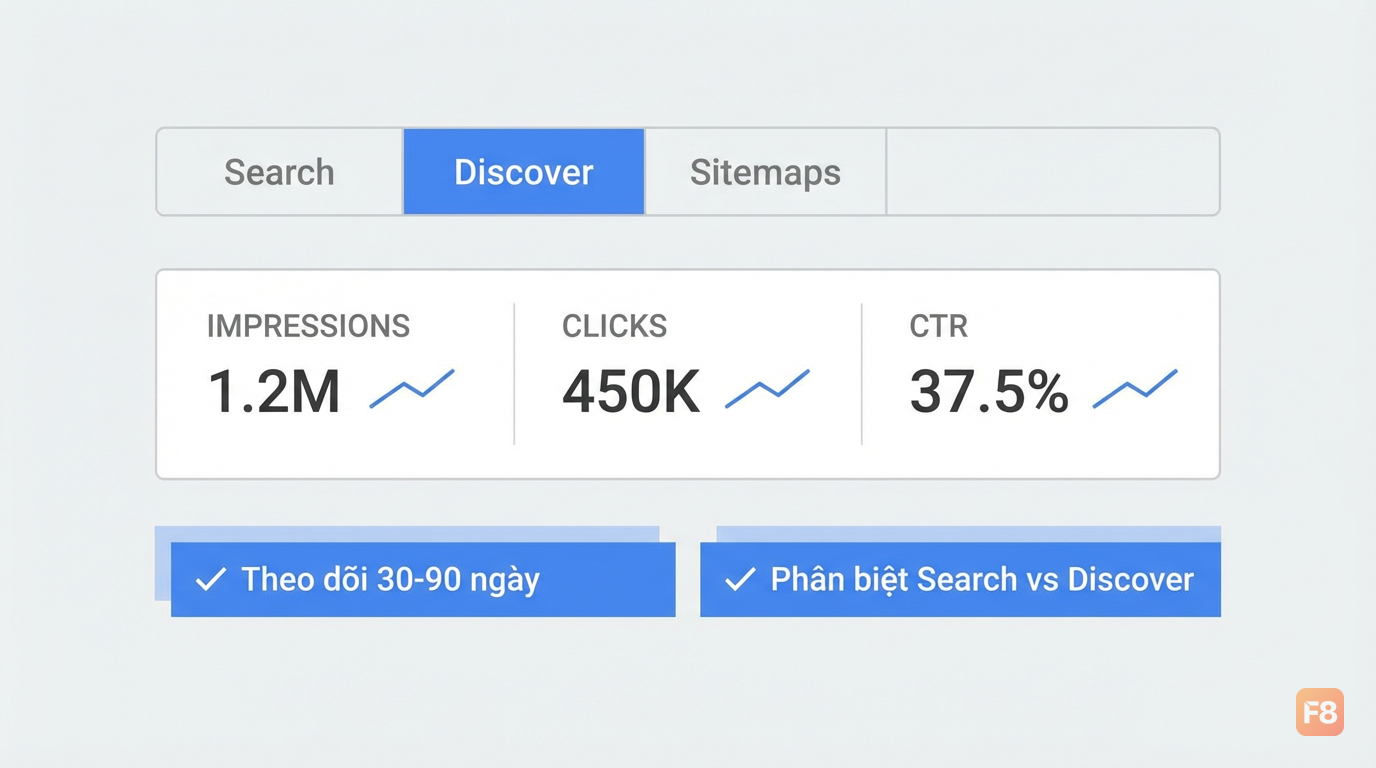Screen dimensions: 1376x768
Task: Click the Phân biệt Search vs Discover banner
Action: [x=960, y=579]
